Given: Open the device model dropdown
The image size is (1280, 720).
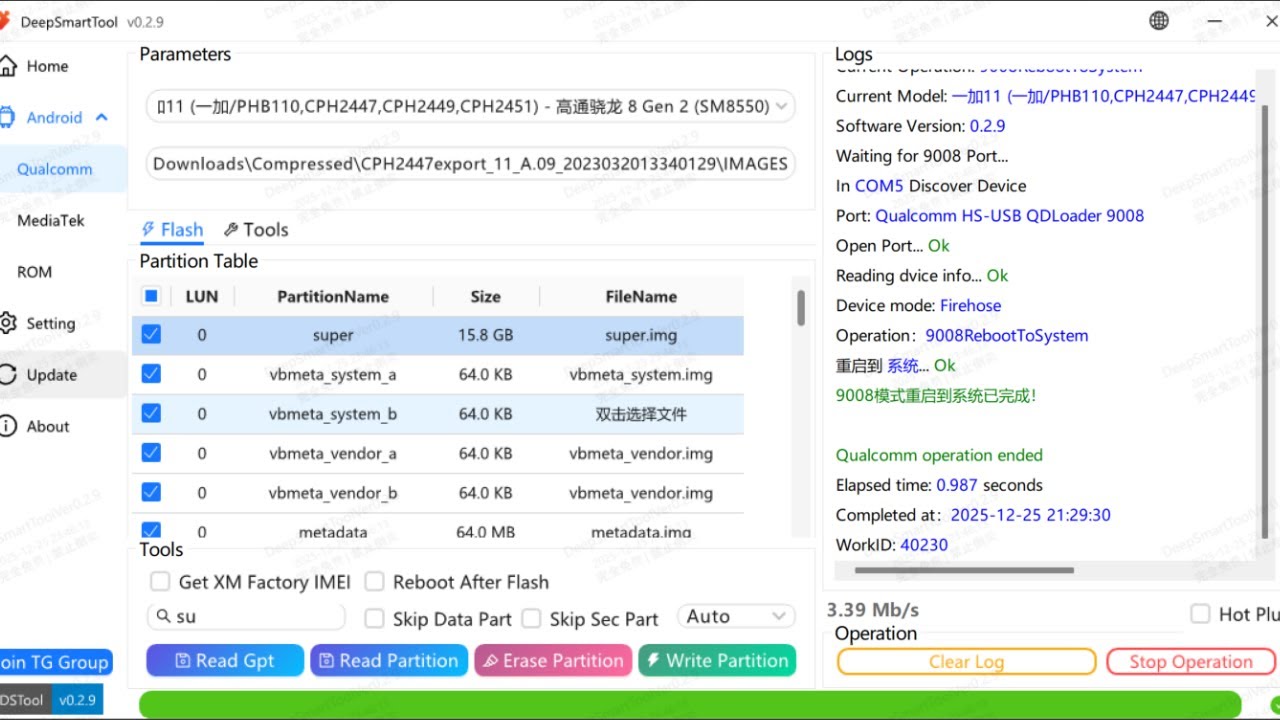Looking at the screenshot, I should (x=471, y=105).
